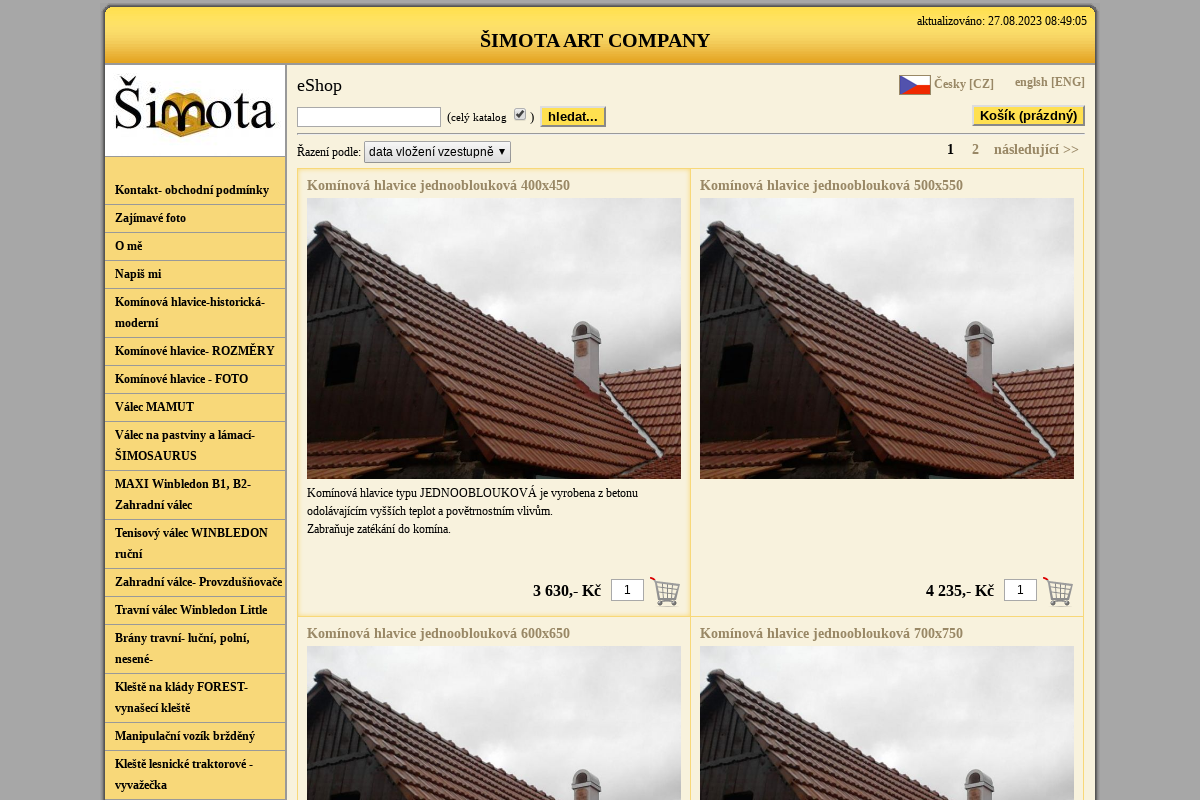Image resolution: width=1200 pixels, height=800 pixels.
Task: Click the cart icon for the 500x550 chimney cap
Action: (x=1058, y=591)
